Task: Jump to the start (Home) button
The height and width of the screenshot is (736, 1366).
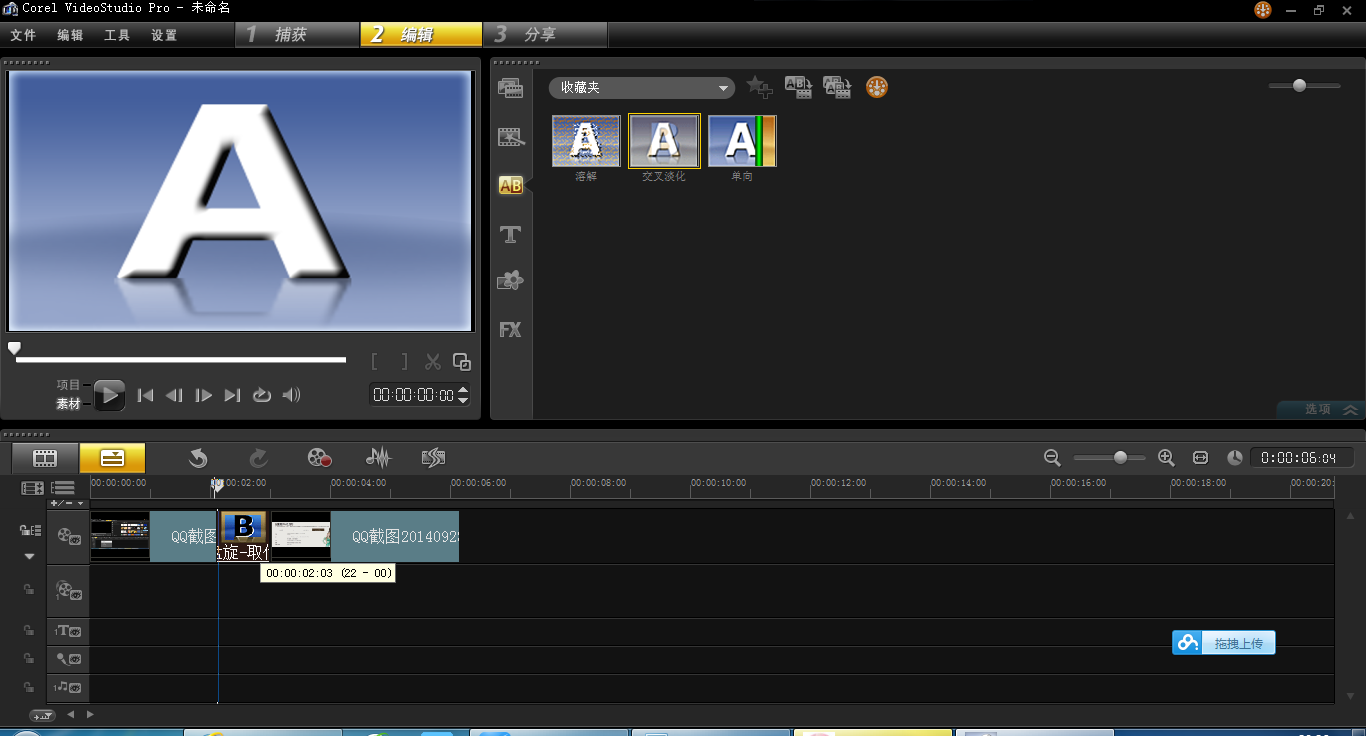Action: click(x=145, y=395)
